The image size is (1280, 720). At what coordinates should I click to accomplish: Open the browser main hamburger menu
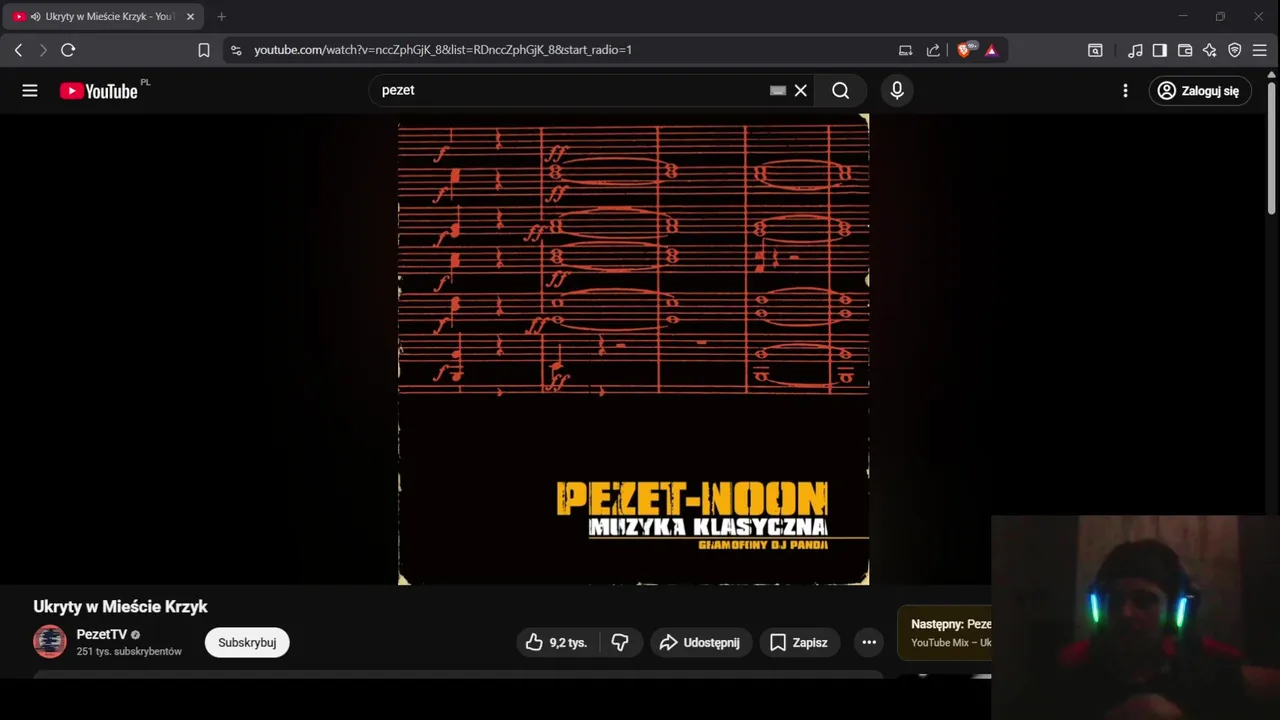point(1260,50)
